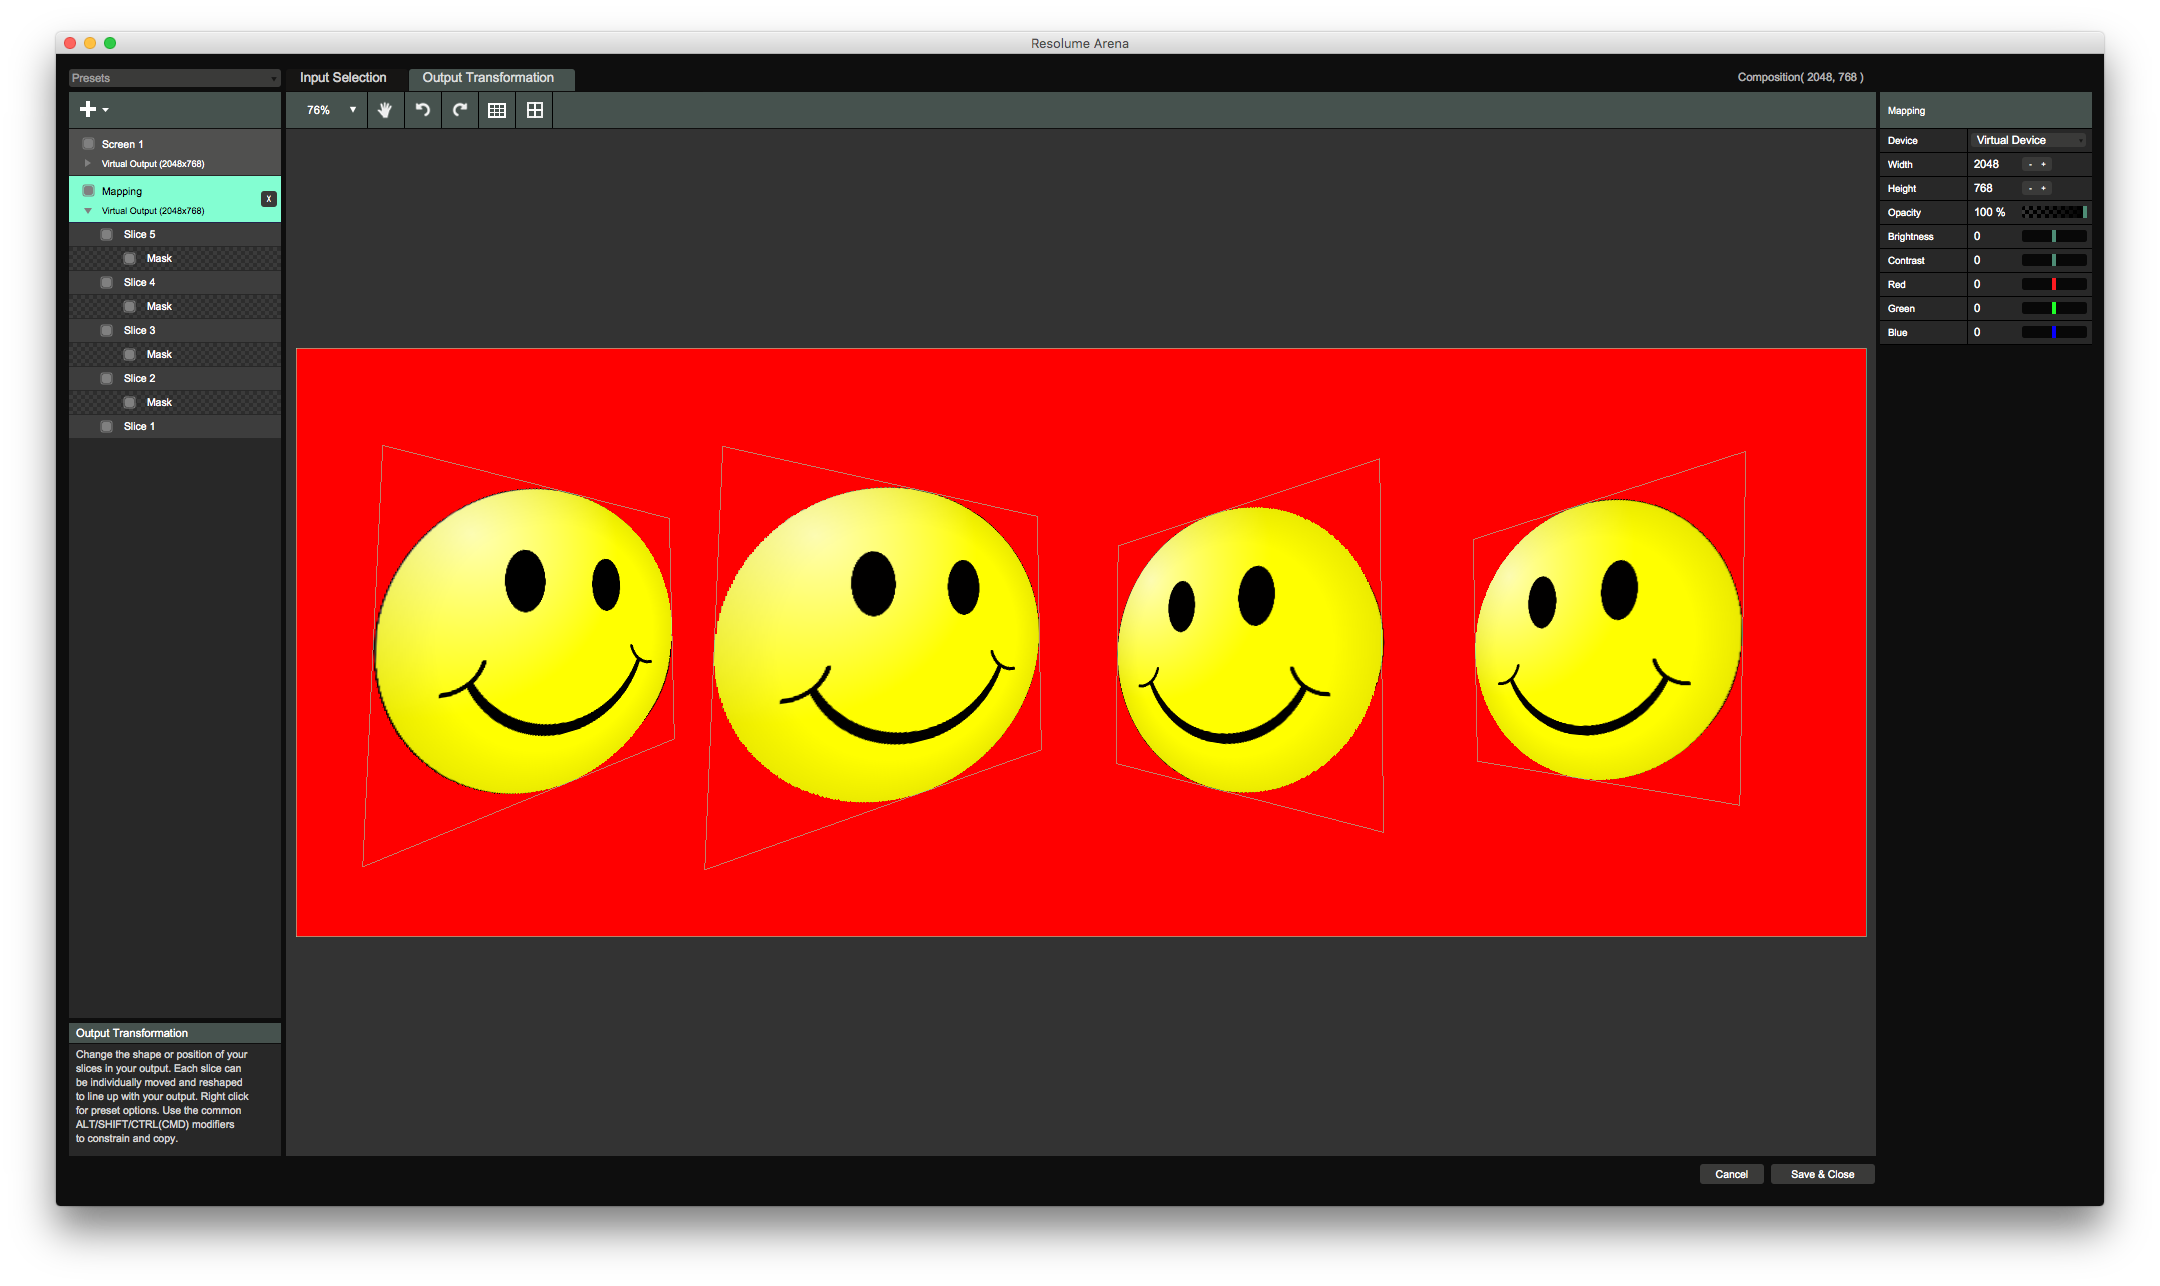Click Width plus stepper button
Viewport: 2160px width, 1286px height.
pyautogui.click(x=2044, y=164)
